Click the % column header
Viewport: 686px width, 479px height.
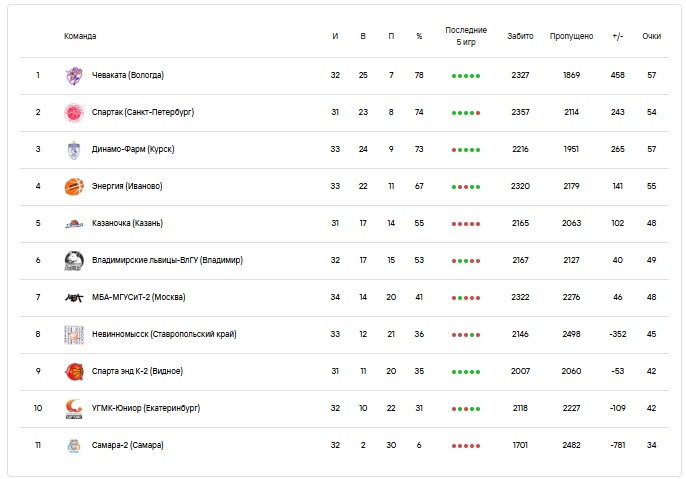(x=419, y=36)
